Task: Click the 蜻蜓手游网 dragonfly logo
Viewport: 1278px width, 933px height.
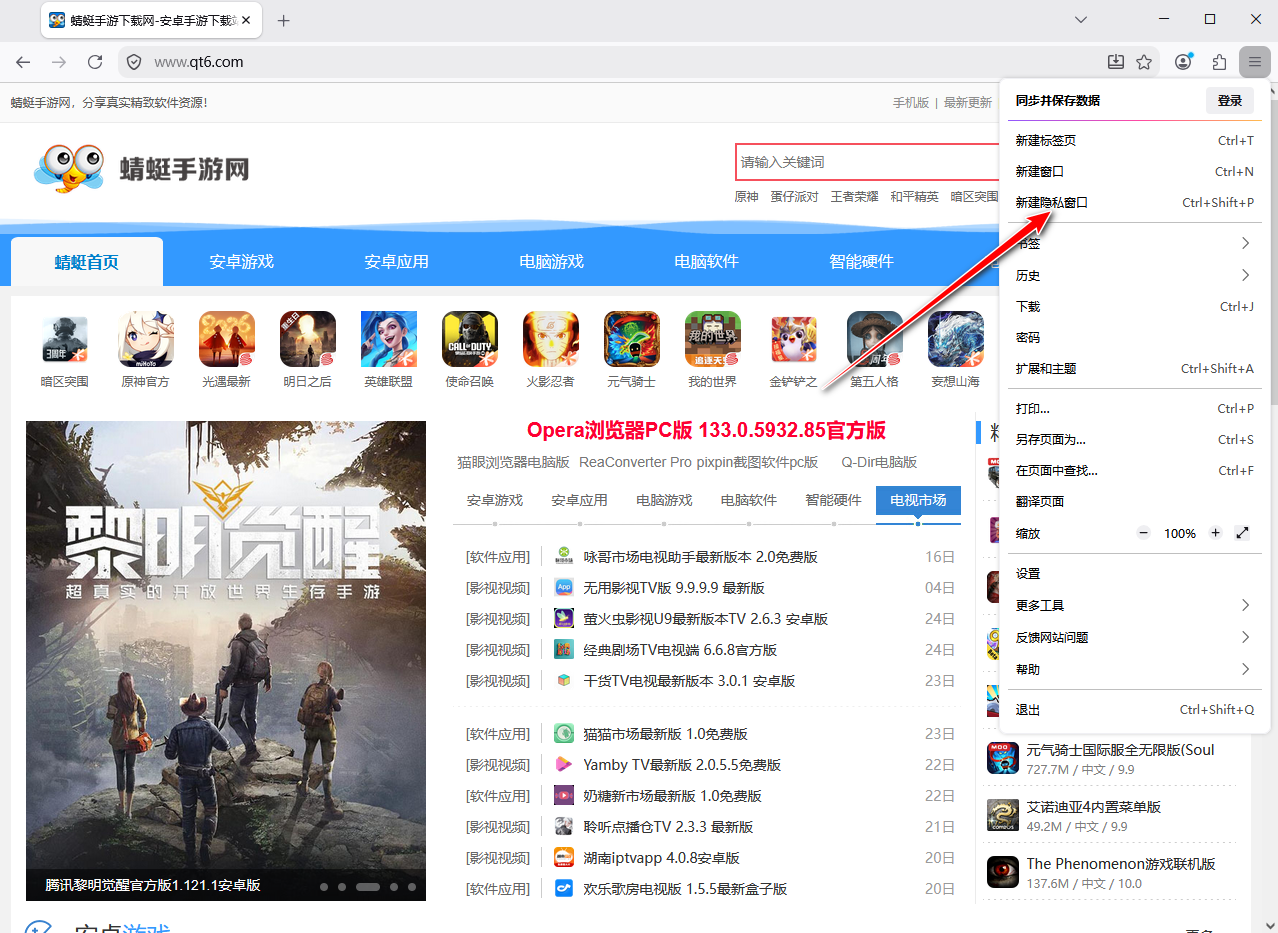Action: pyautogui.click(x=141, y=168)
